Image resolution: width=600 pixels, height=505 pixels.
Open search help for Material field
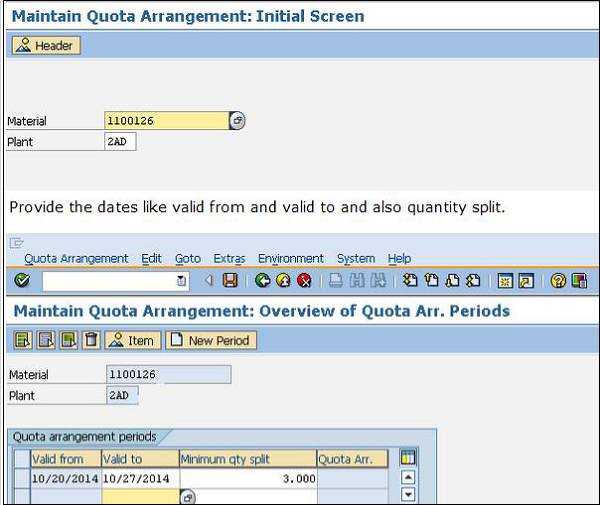coord(237,121)
